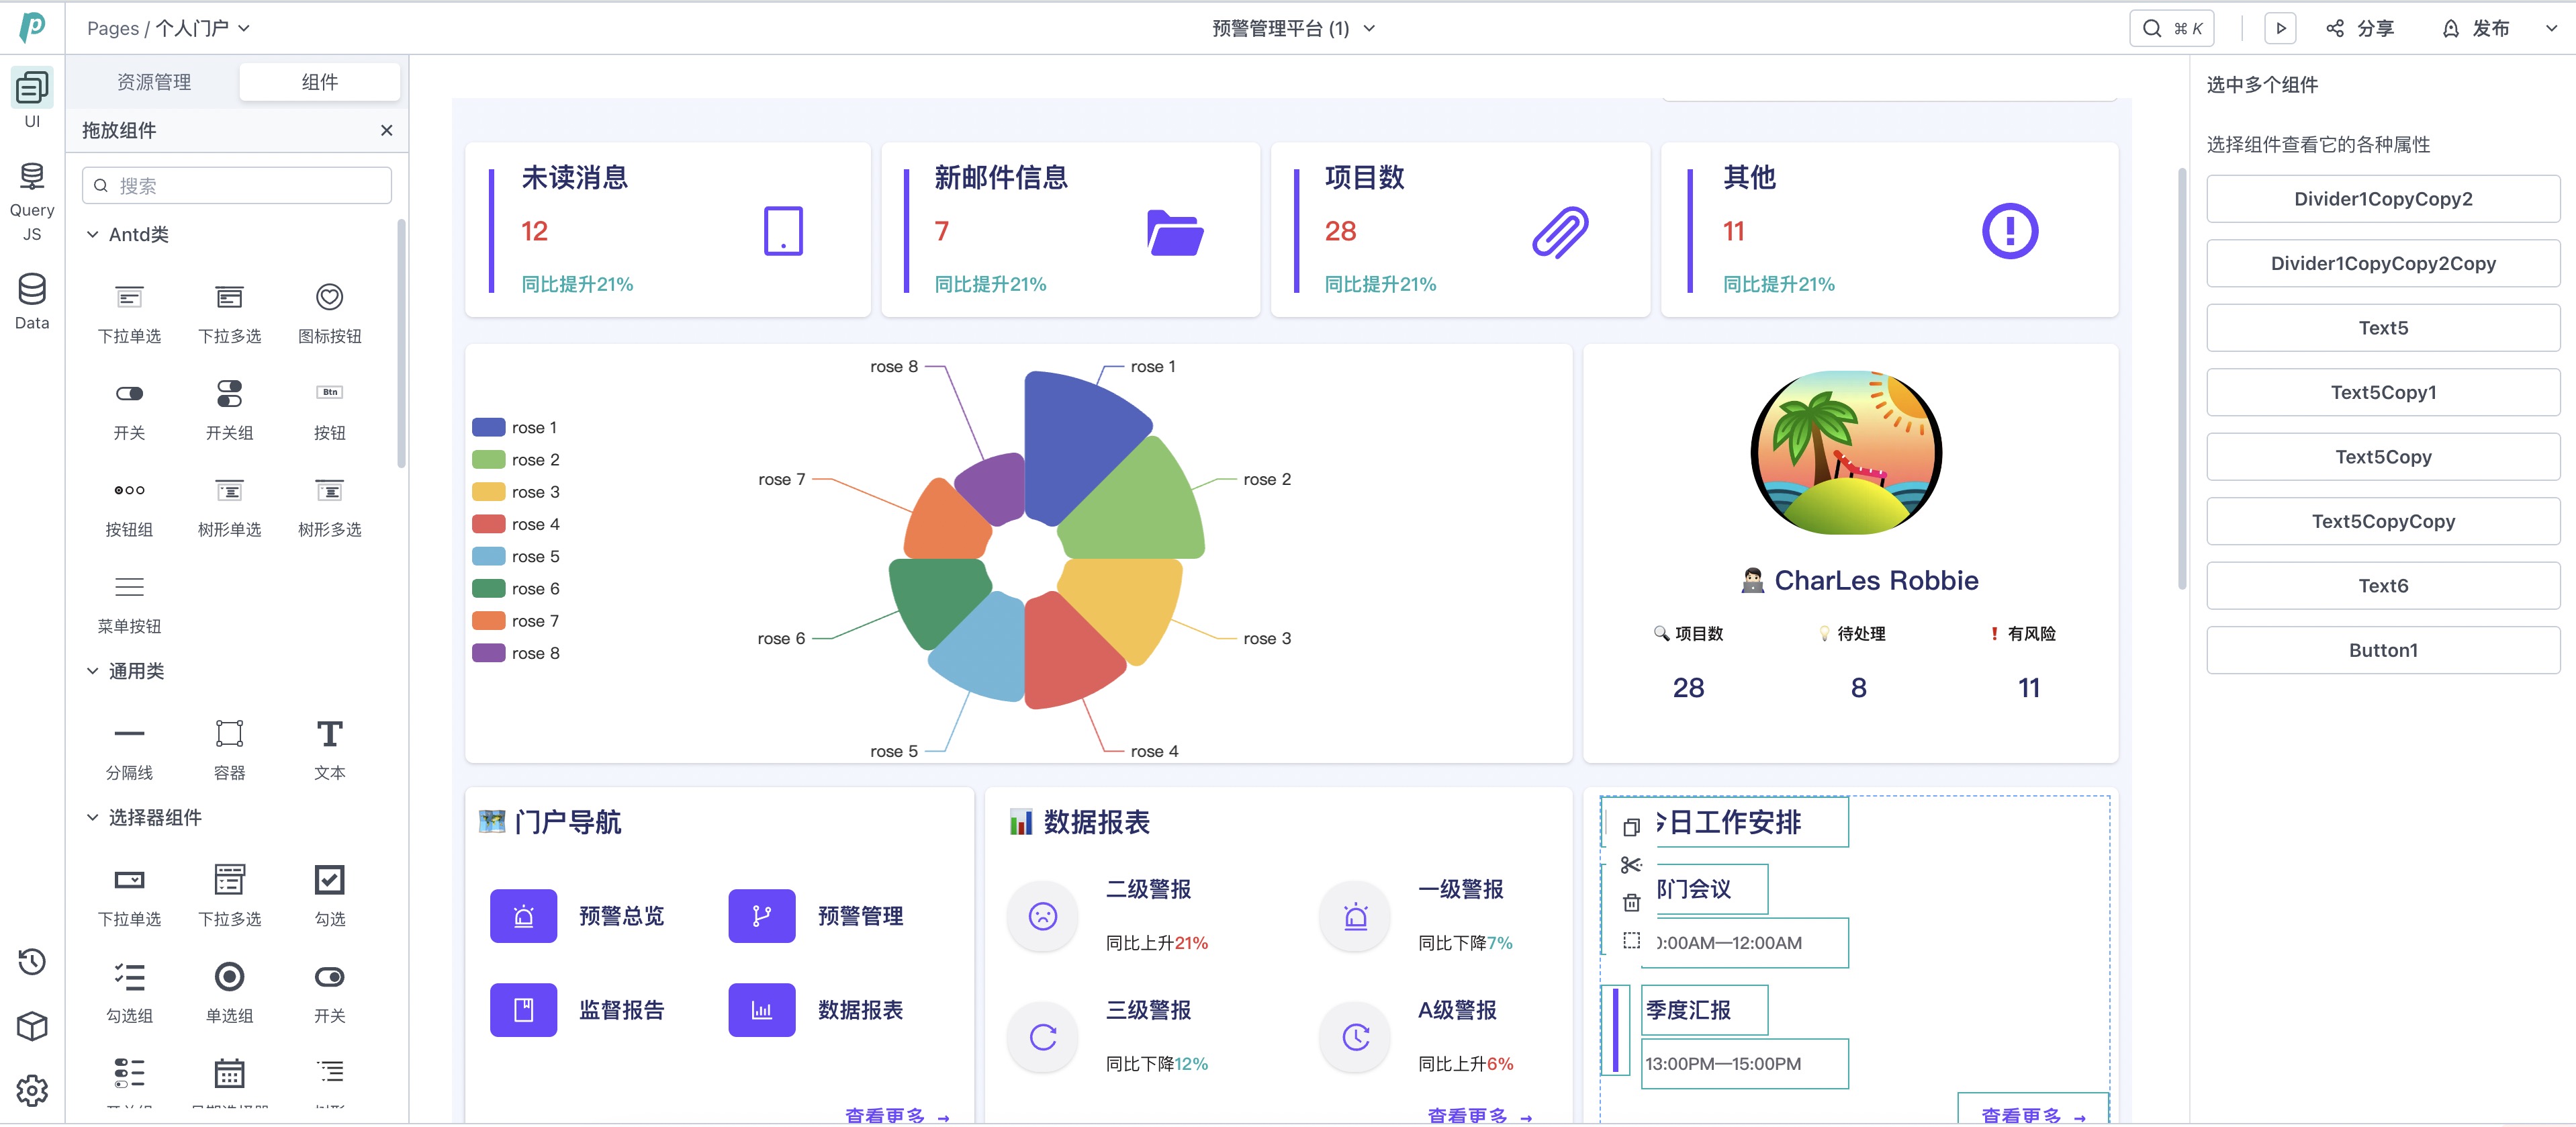The height and width of the screenshot is (1127, 2576).
Task: Open the settings gear in left sidebar
Action: click(x=32, y=1090)
